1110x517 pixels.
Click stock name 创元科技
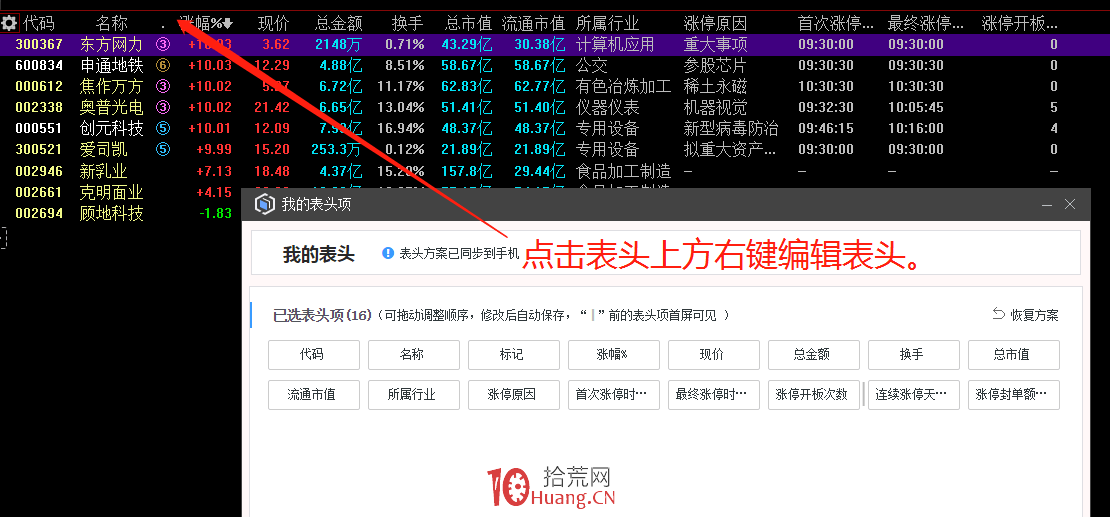[111, 129]
